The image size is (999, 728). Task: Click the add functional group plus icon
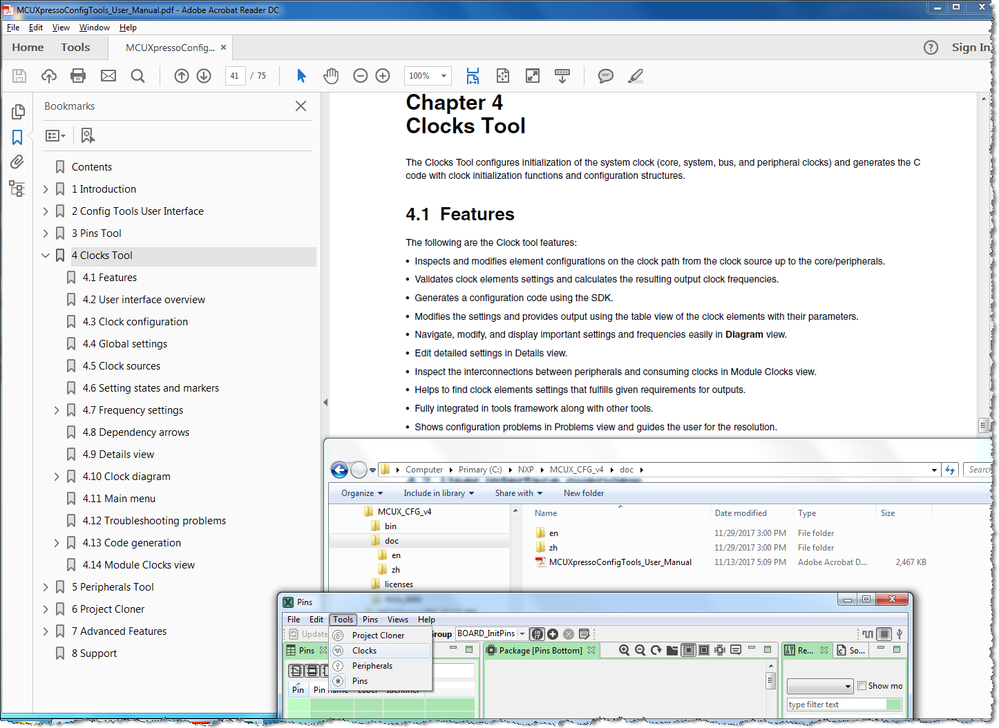(x=553, y=634)
